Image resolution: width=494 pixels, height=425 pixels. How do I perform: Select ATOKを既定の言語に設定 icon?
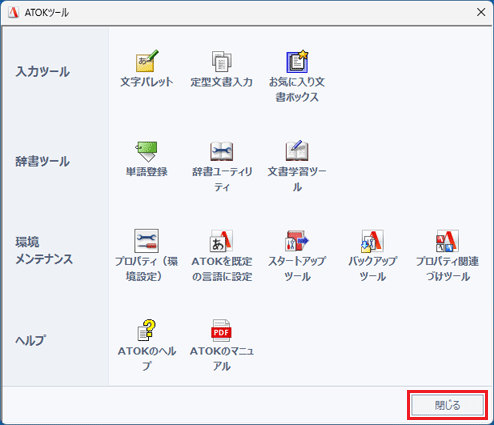(222, 241)
